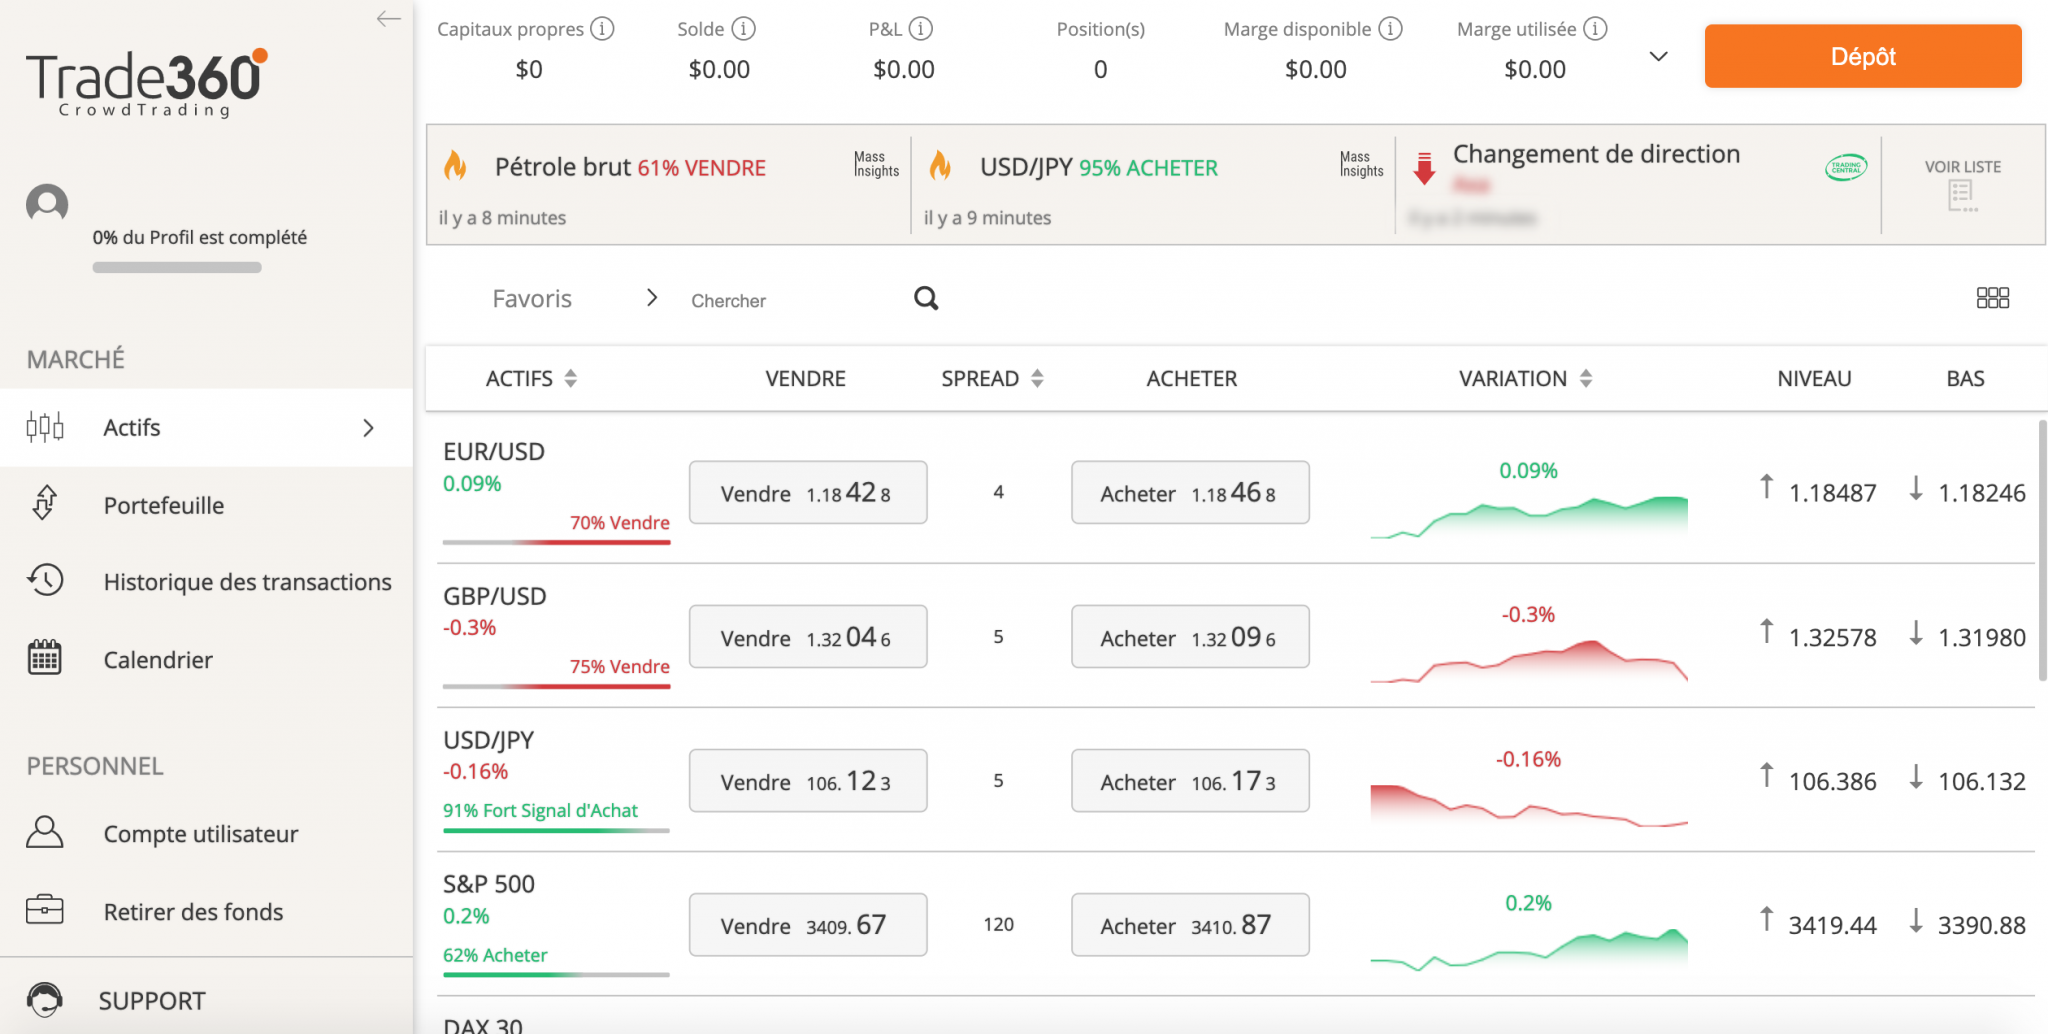Show info for Marge utilisée

tap(1595, 29)
